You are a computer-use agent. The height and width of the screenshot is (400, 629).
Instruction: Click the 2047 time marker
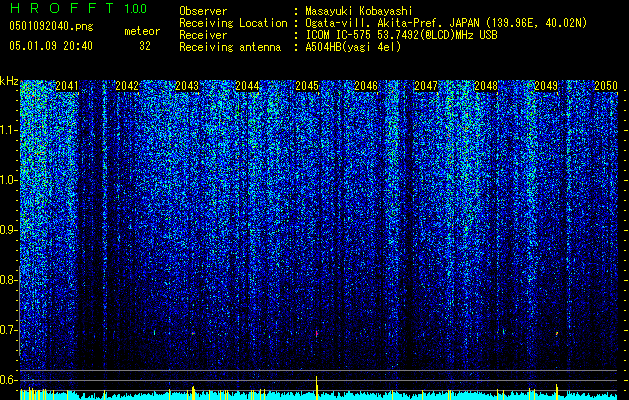(426, 86)
